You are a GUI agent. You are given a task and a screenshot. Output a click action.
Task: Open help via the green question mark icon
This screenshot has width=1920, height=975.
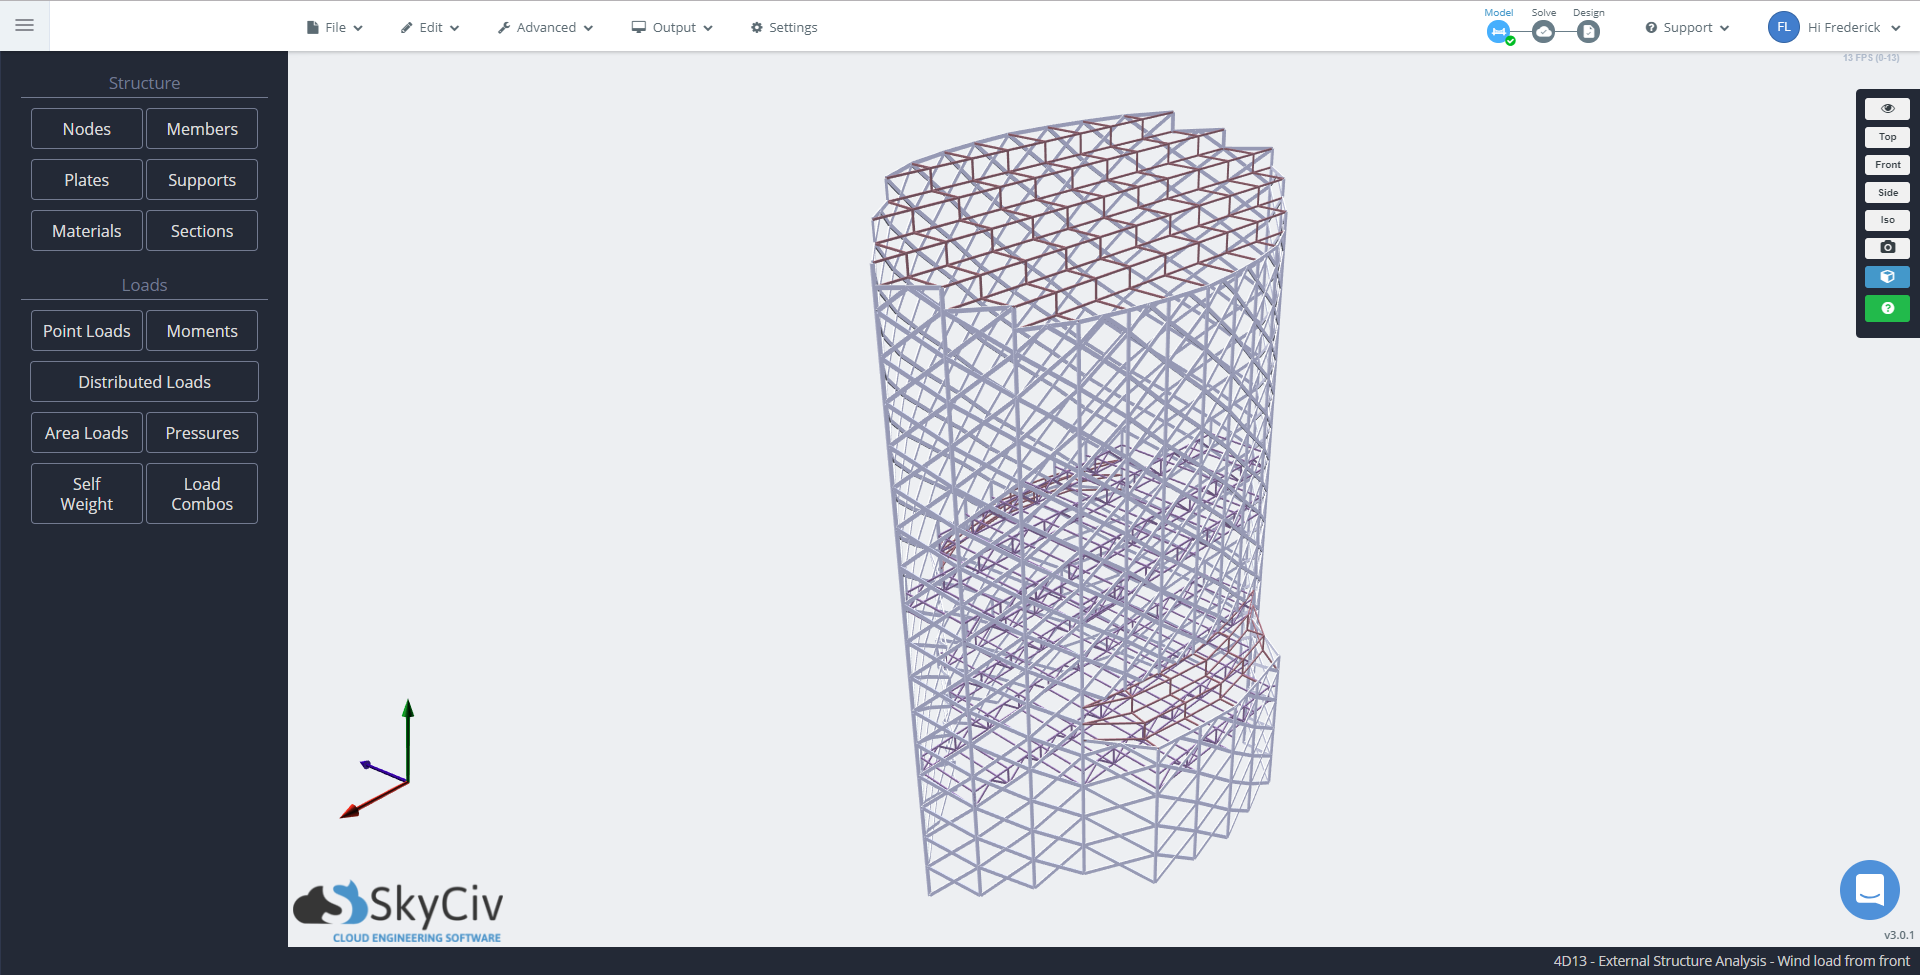1887,308
